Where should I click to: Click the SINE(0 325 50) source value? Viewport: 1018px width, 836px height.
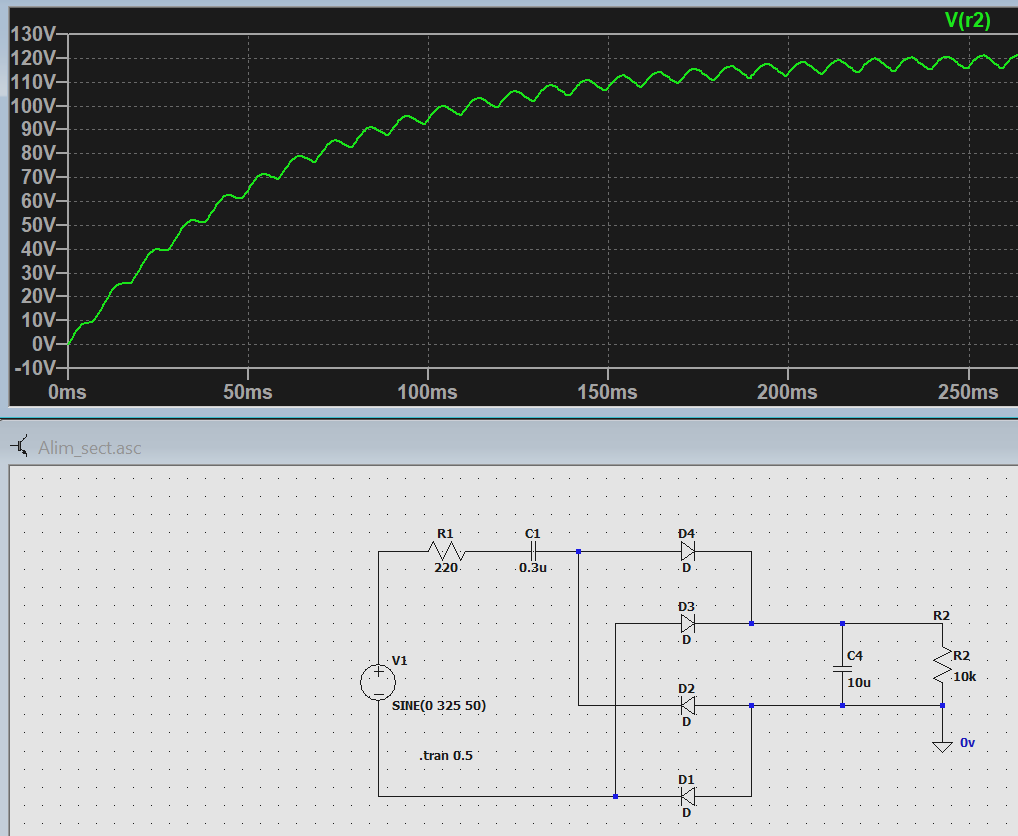click(x=439, y=706)
